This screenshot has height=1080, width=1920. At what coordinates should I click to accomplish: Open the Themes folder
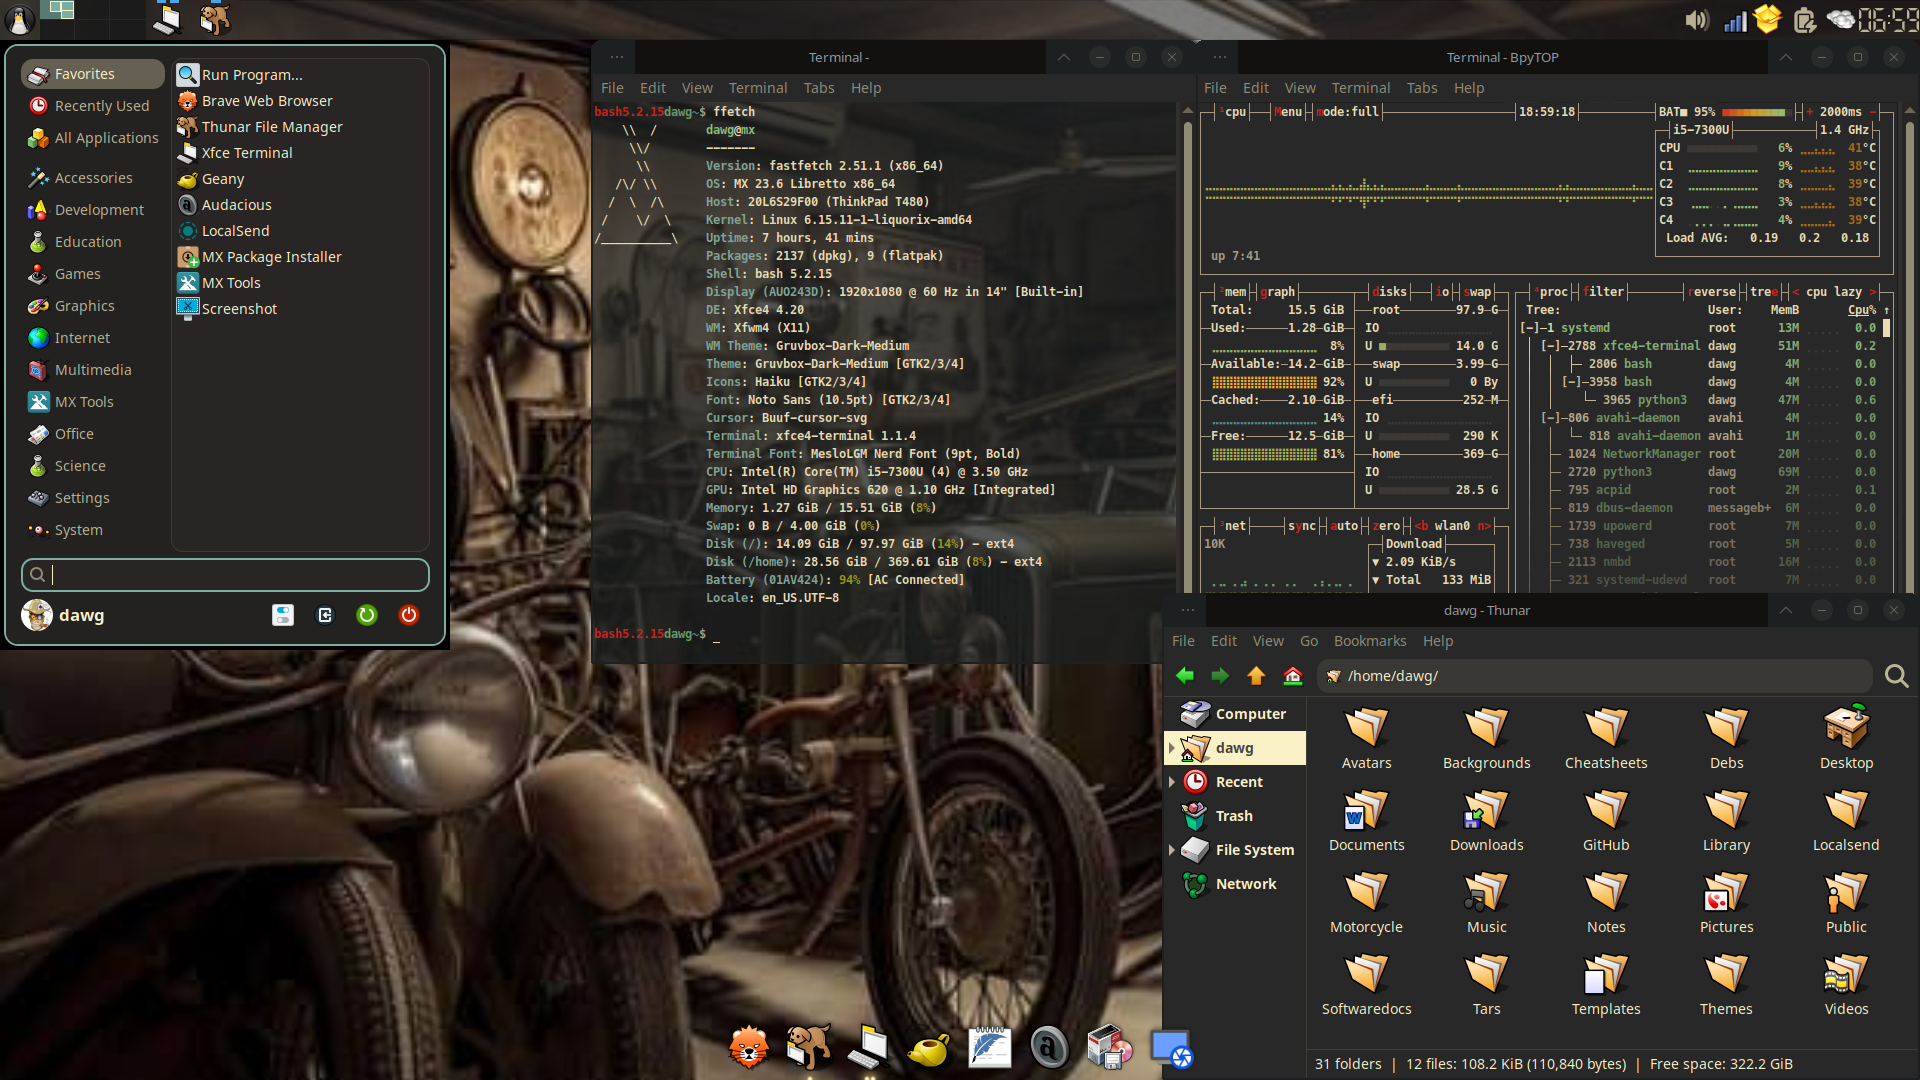point(1726,985)
